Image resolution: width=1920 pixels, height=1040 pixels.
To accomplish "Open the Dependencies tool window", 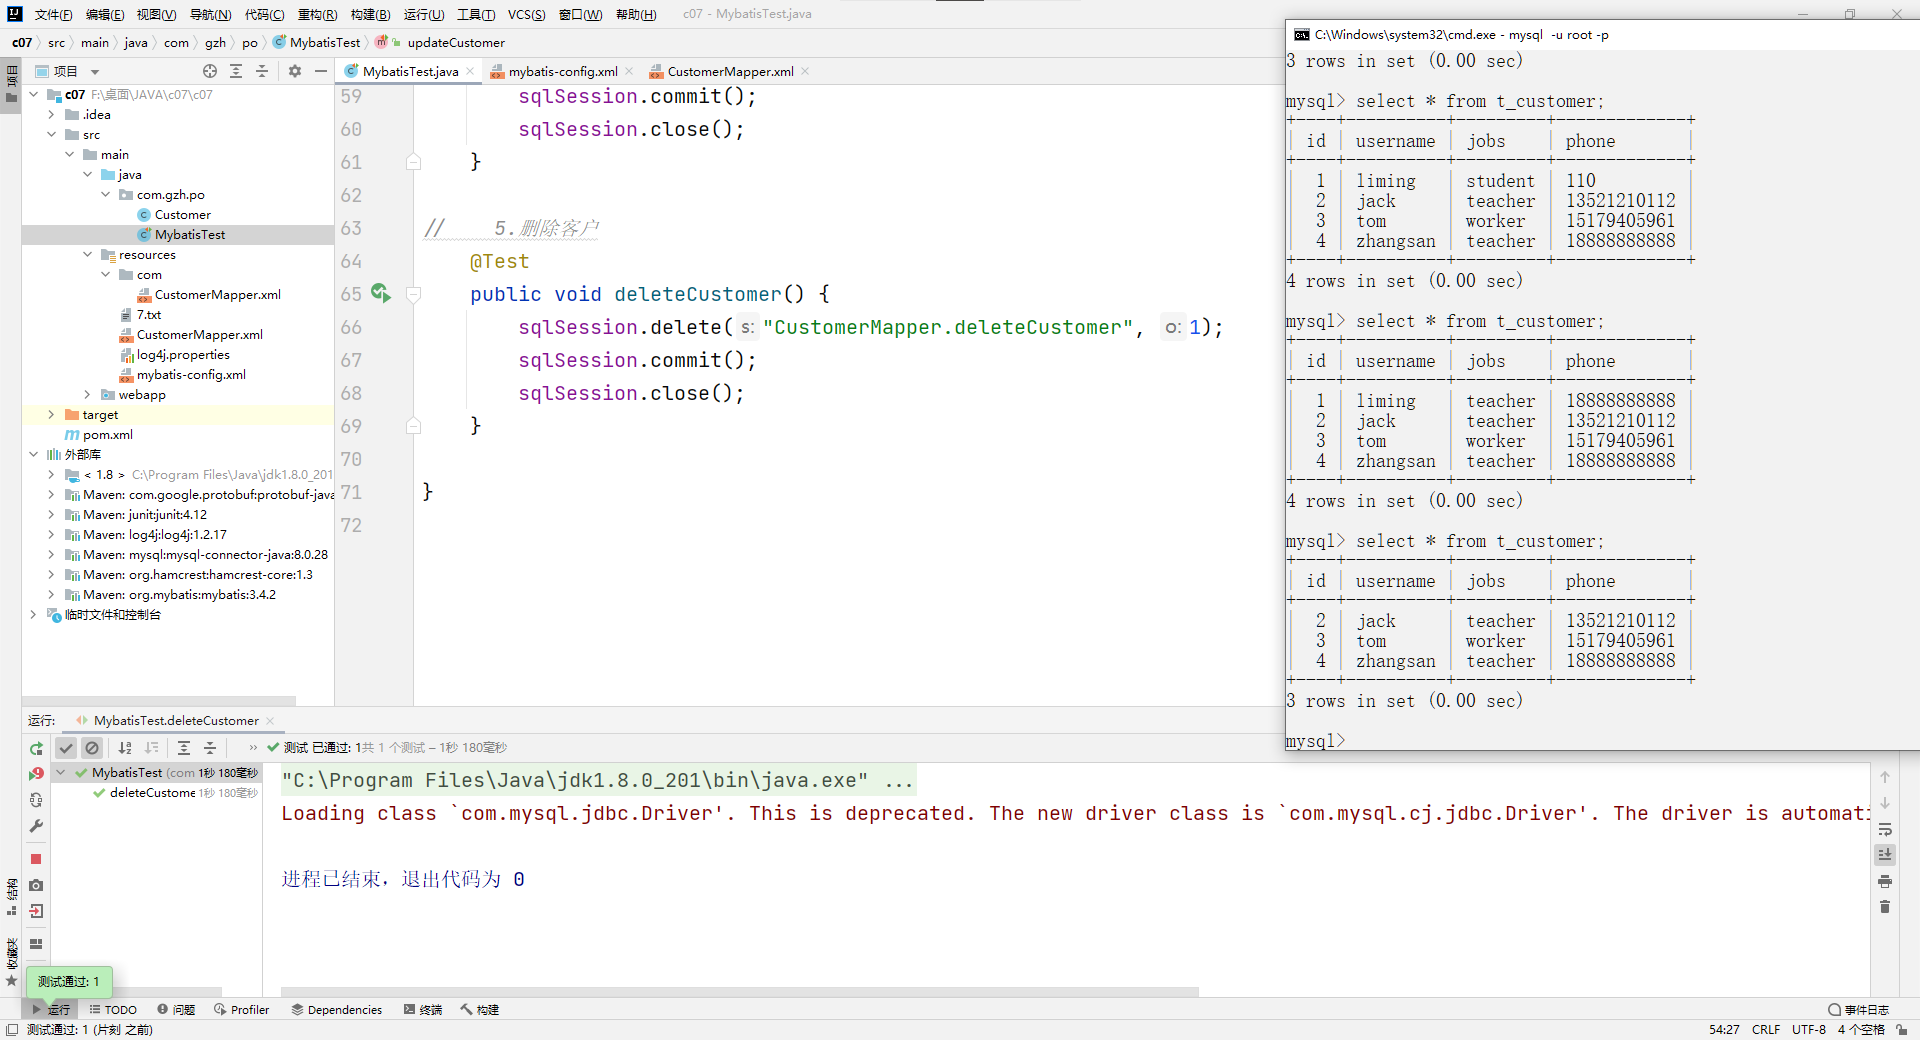I will pyautogui.click(x=337, y=1009).
